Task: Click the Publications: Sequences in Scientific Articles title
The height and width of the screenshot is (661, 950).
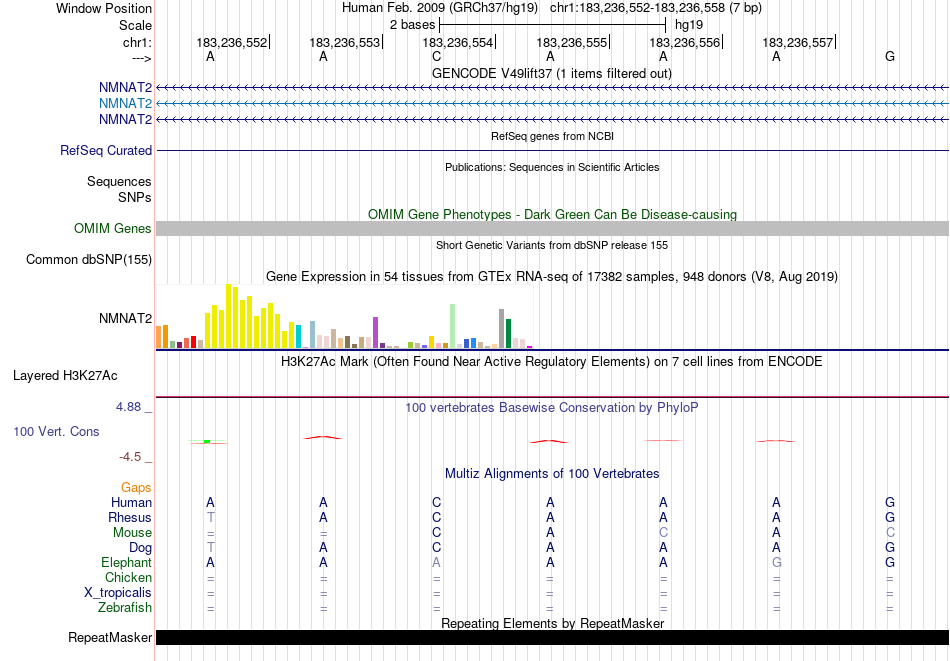Action: click(x=551, y=167)
